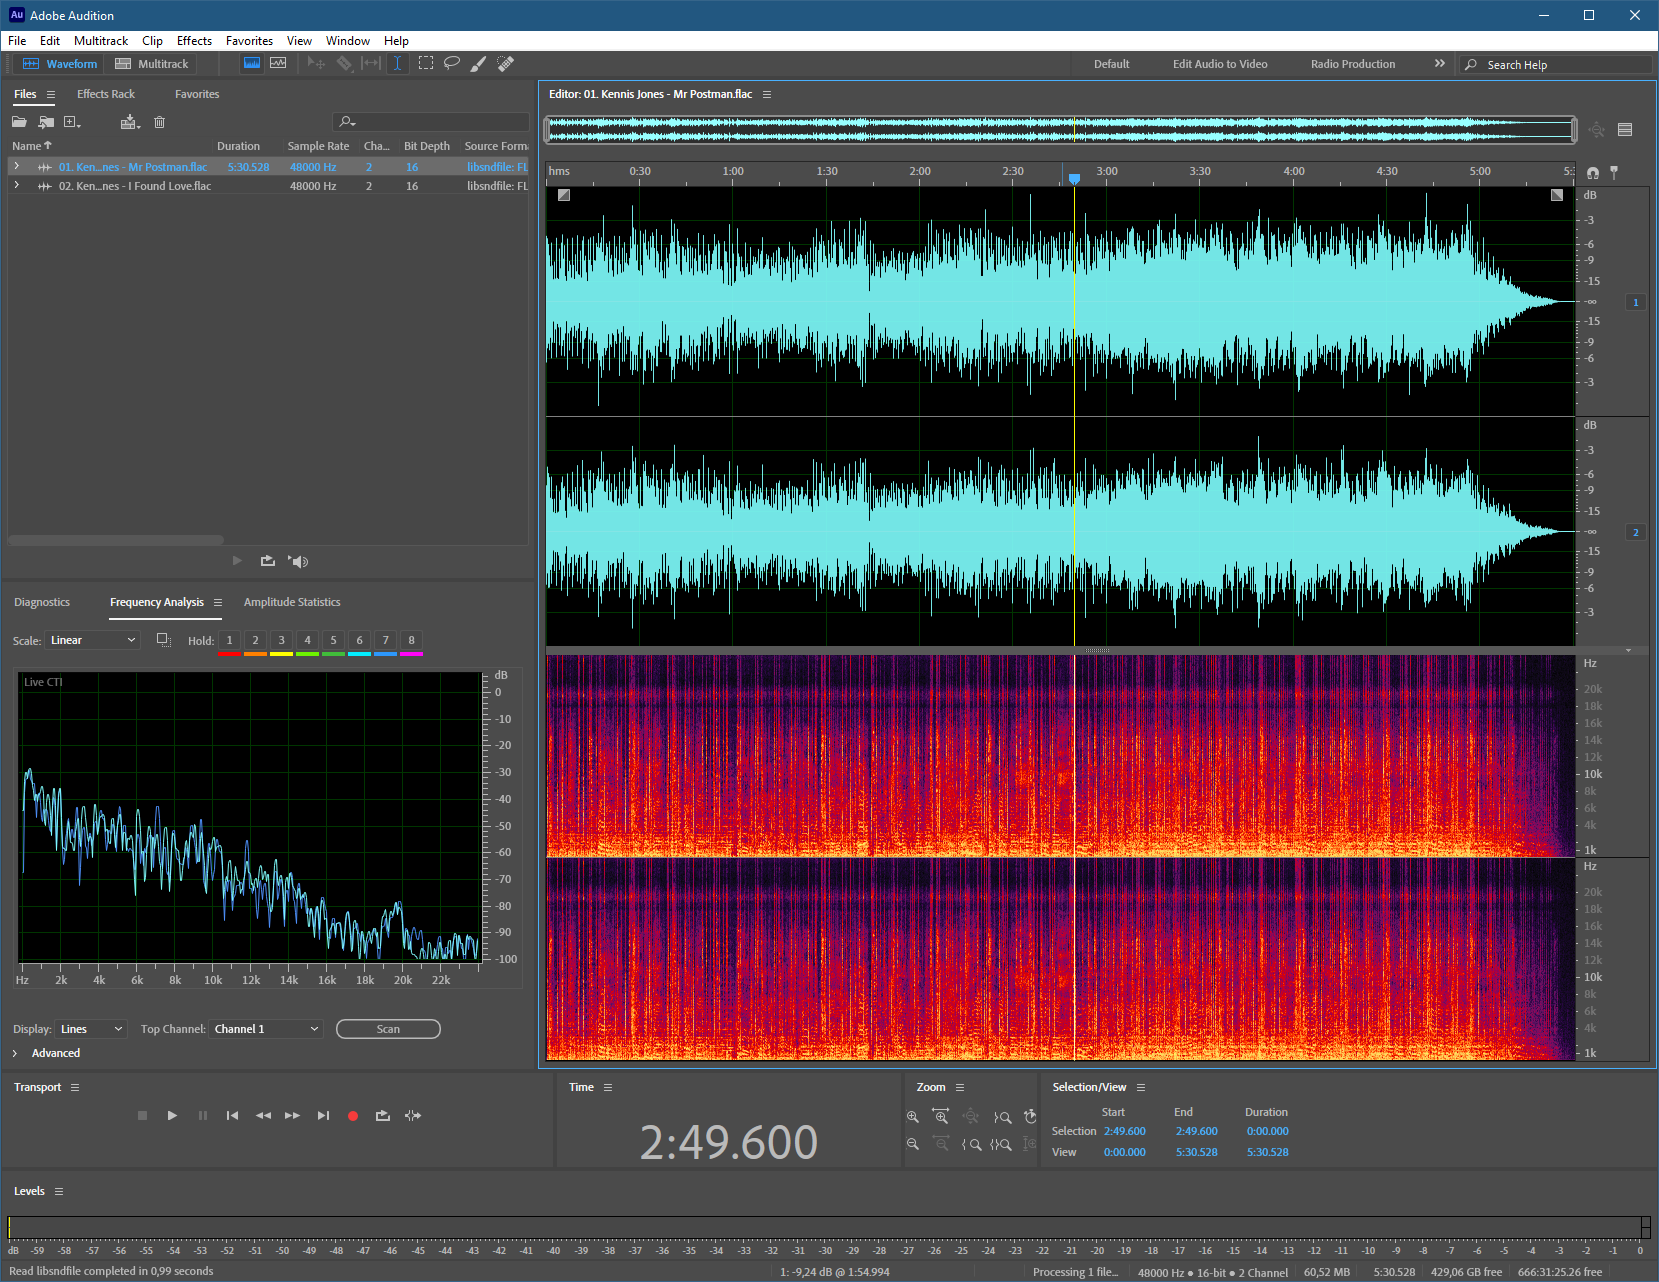Click the Import File icon in Files panel
This screenshot has width=1659, height=1282.
[46, 122]
